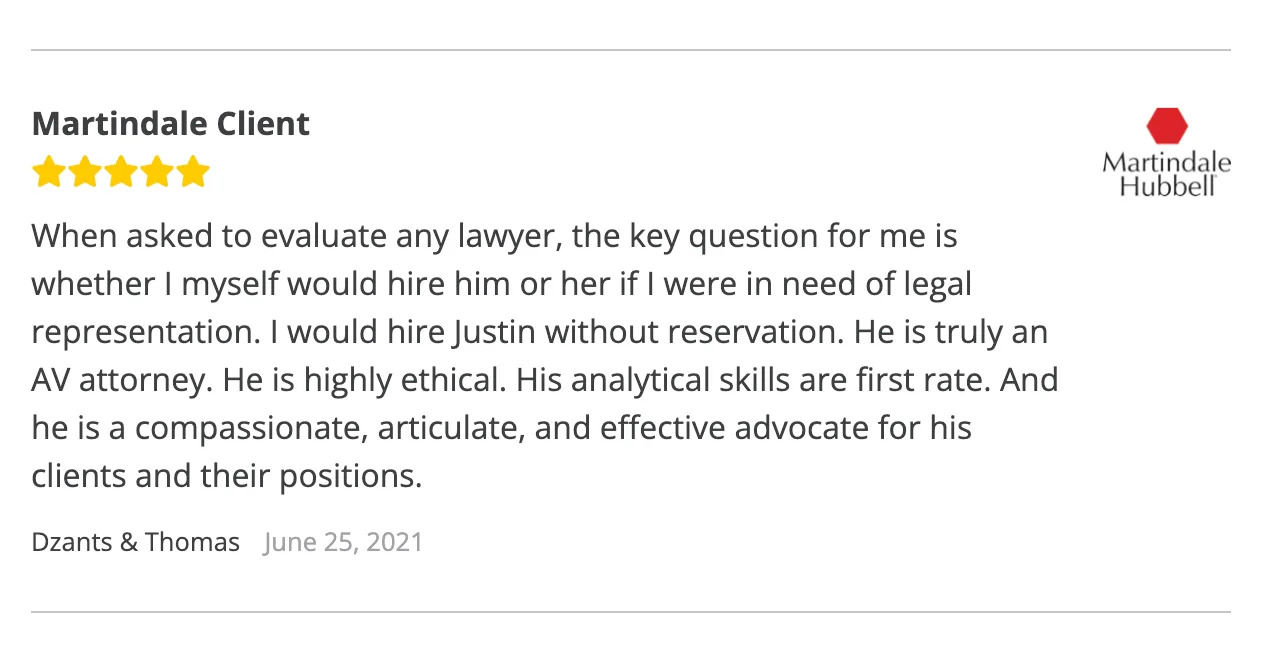Click the first yellow rating star
This screenshot has height=664, width=1262.
tap(48, 172)
